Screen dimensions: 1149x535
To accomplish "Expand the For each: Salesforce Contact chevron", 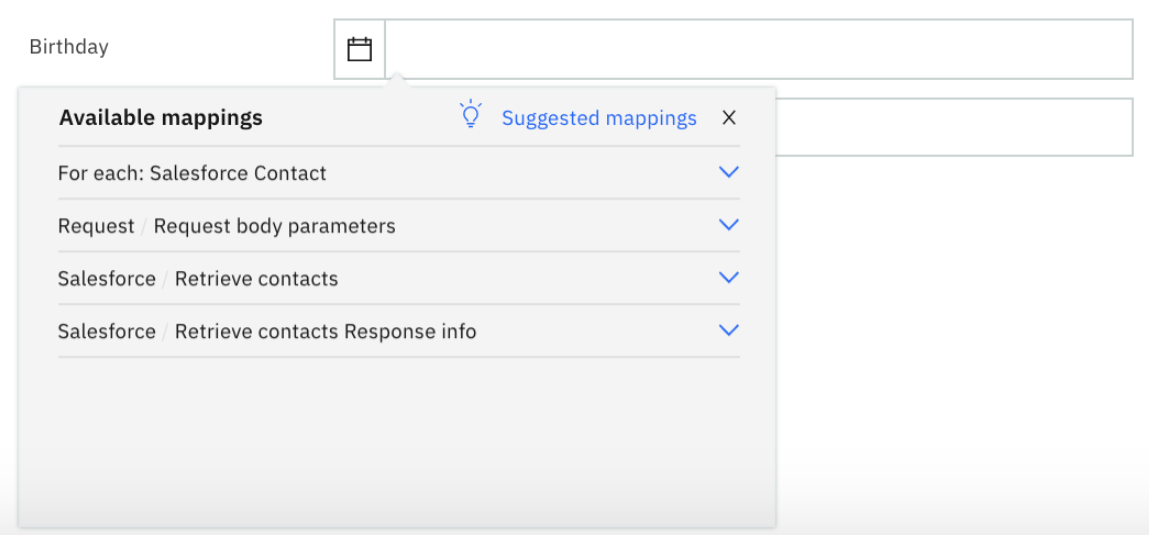I will coord(729,172).
